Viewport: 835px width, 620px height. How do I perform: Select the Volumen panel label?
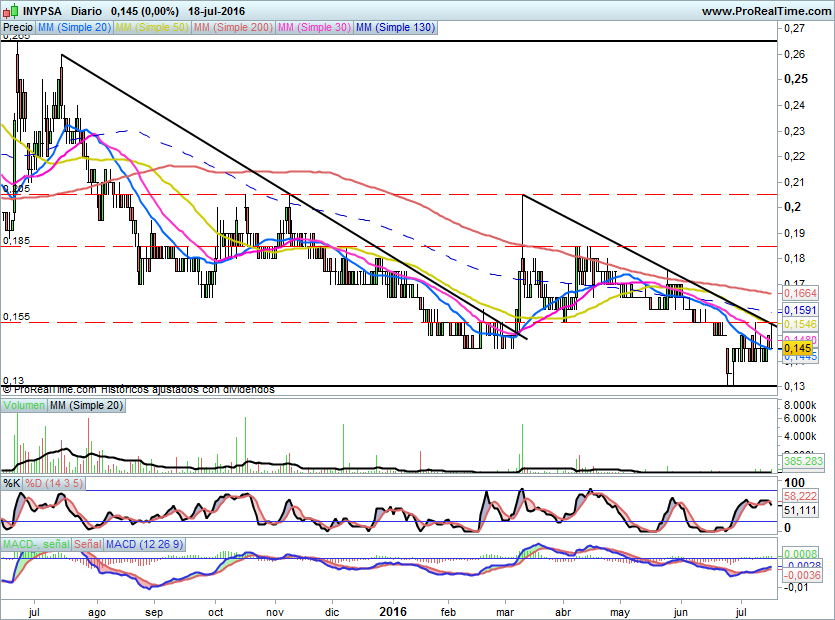[24, 405]
